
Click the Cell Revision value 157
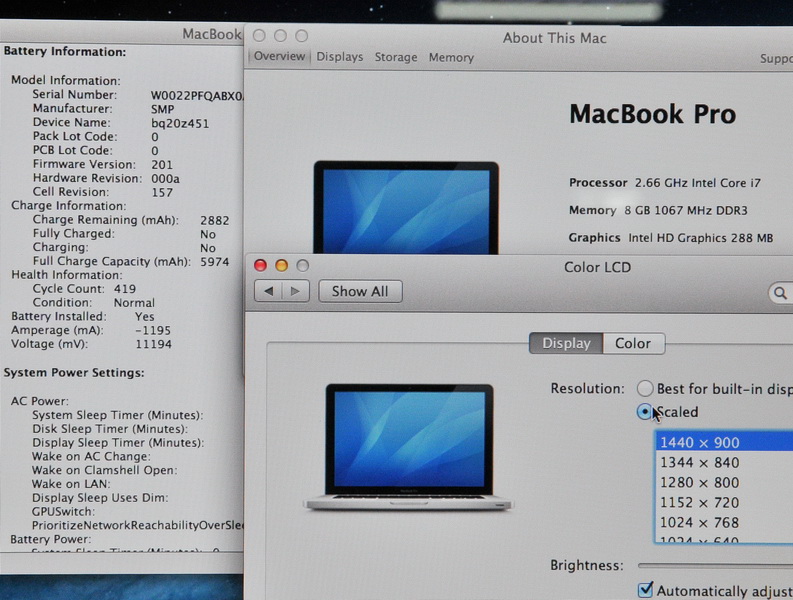[x=162, y=193]
